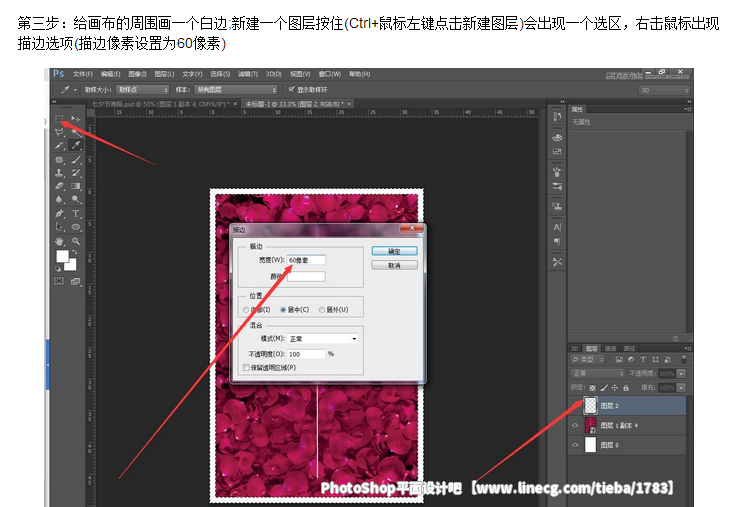Switch to the 七夕节海报.psd document tab

pos(165,104)
